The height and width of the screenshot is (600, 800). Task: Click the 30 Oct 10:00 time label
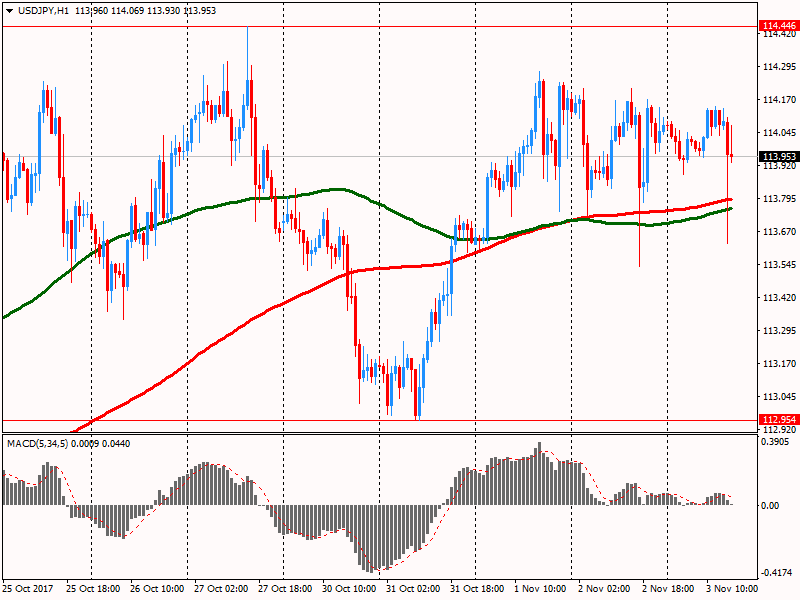click(349, 589)
